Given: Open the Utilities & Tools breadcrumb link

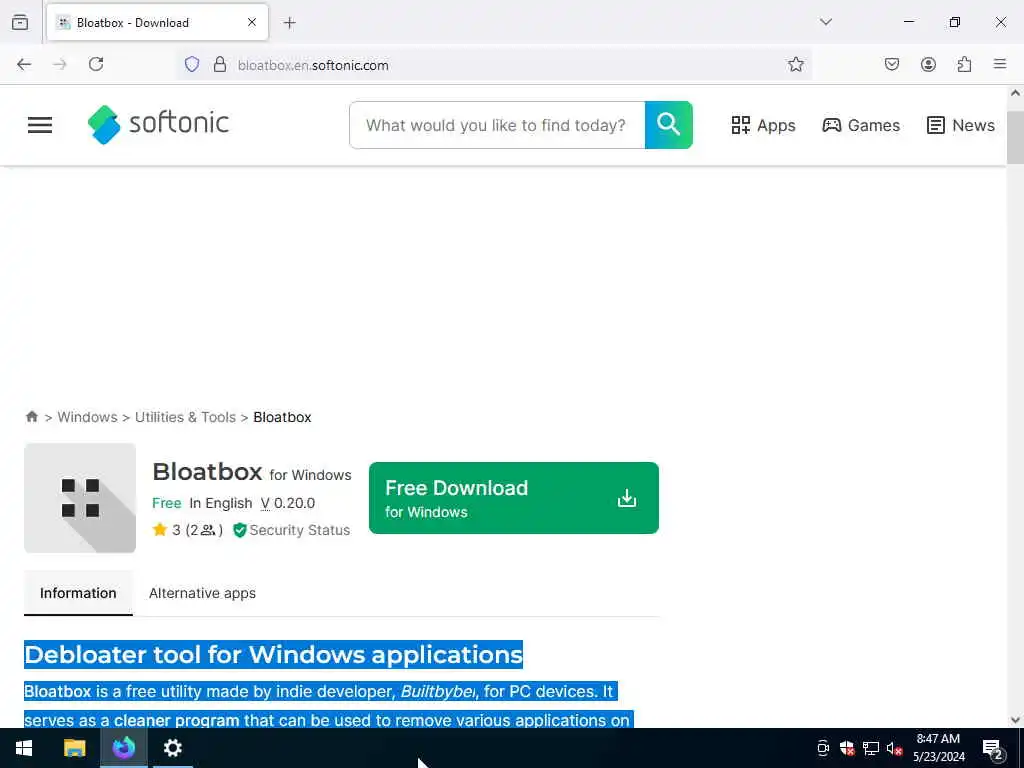Looking at the screenshot, I should tap(185, 417).
